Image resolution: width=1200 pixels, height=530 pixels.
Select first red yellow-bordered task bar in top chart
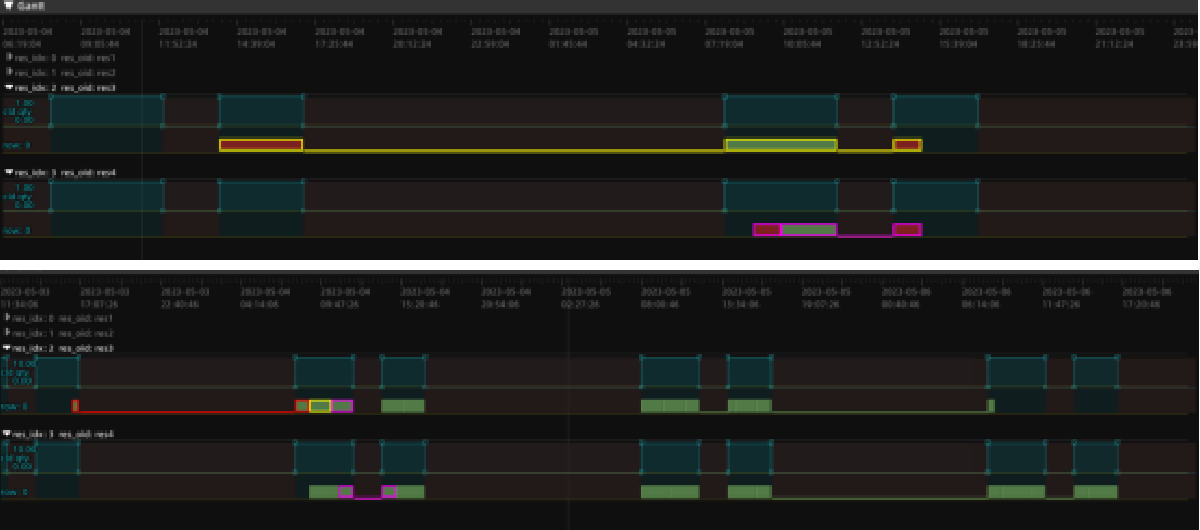(x=261, y=145)
